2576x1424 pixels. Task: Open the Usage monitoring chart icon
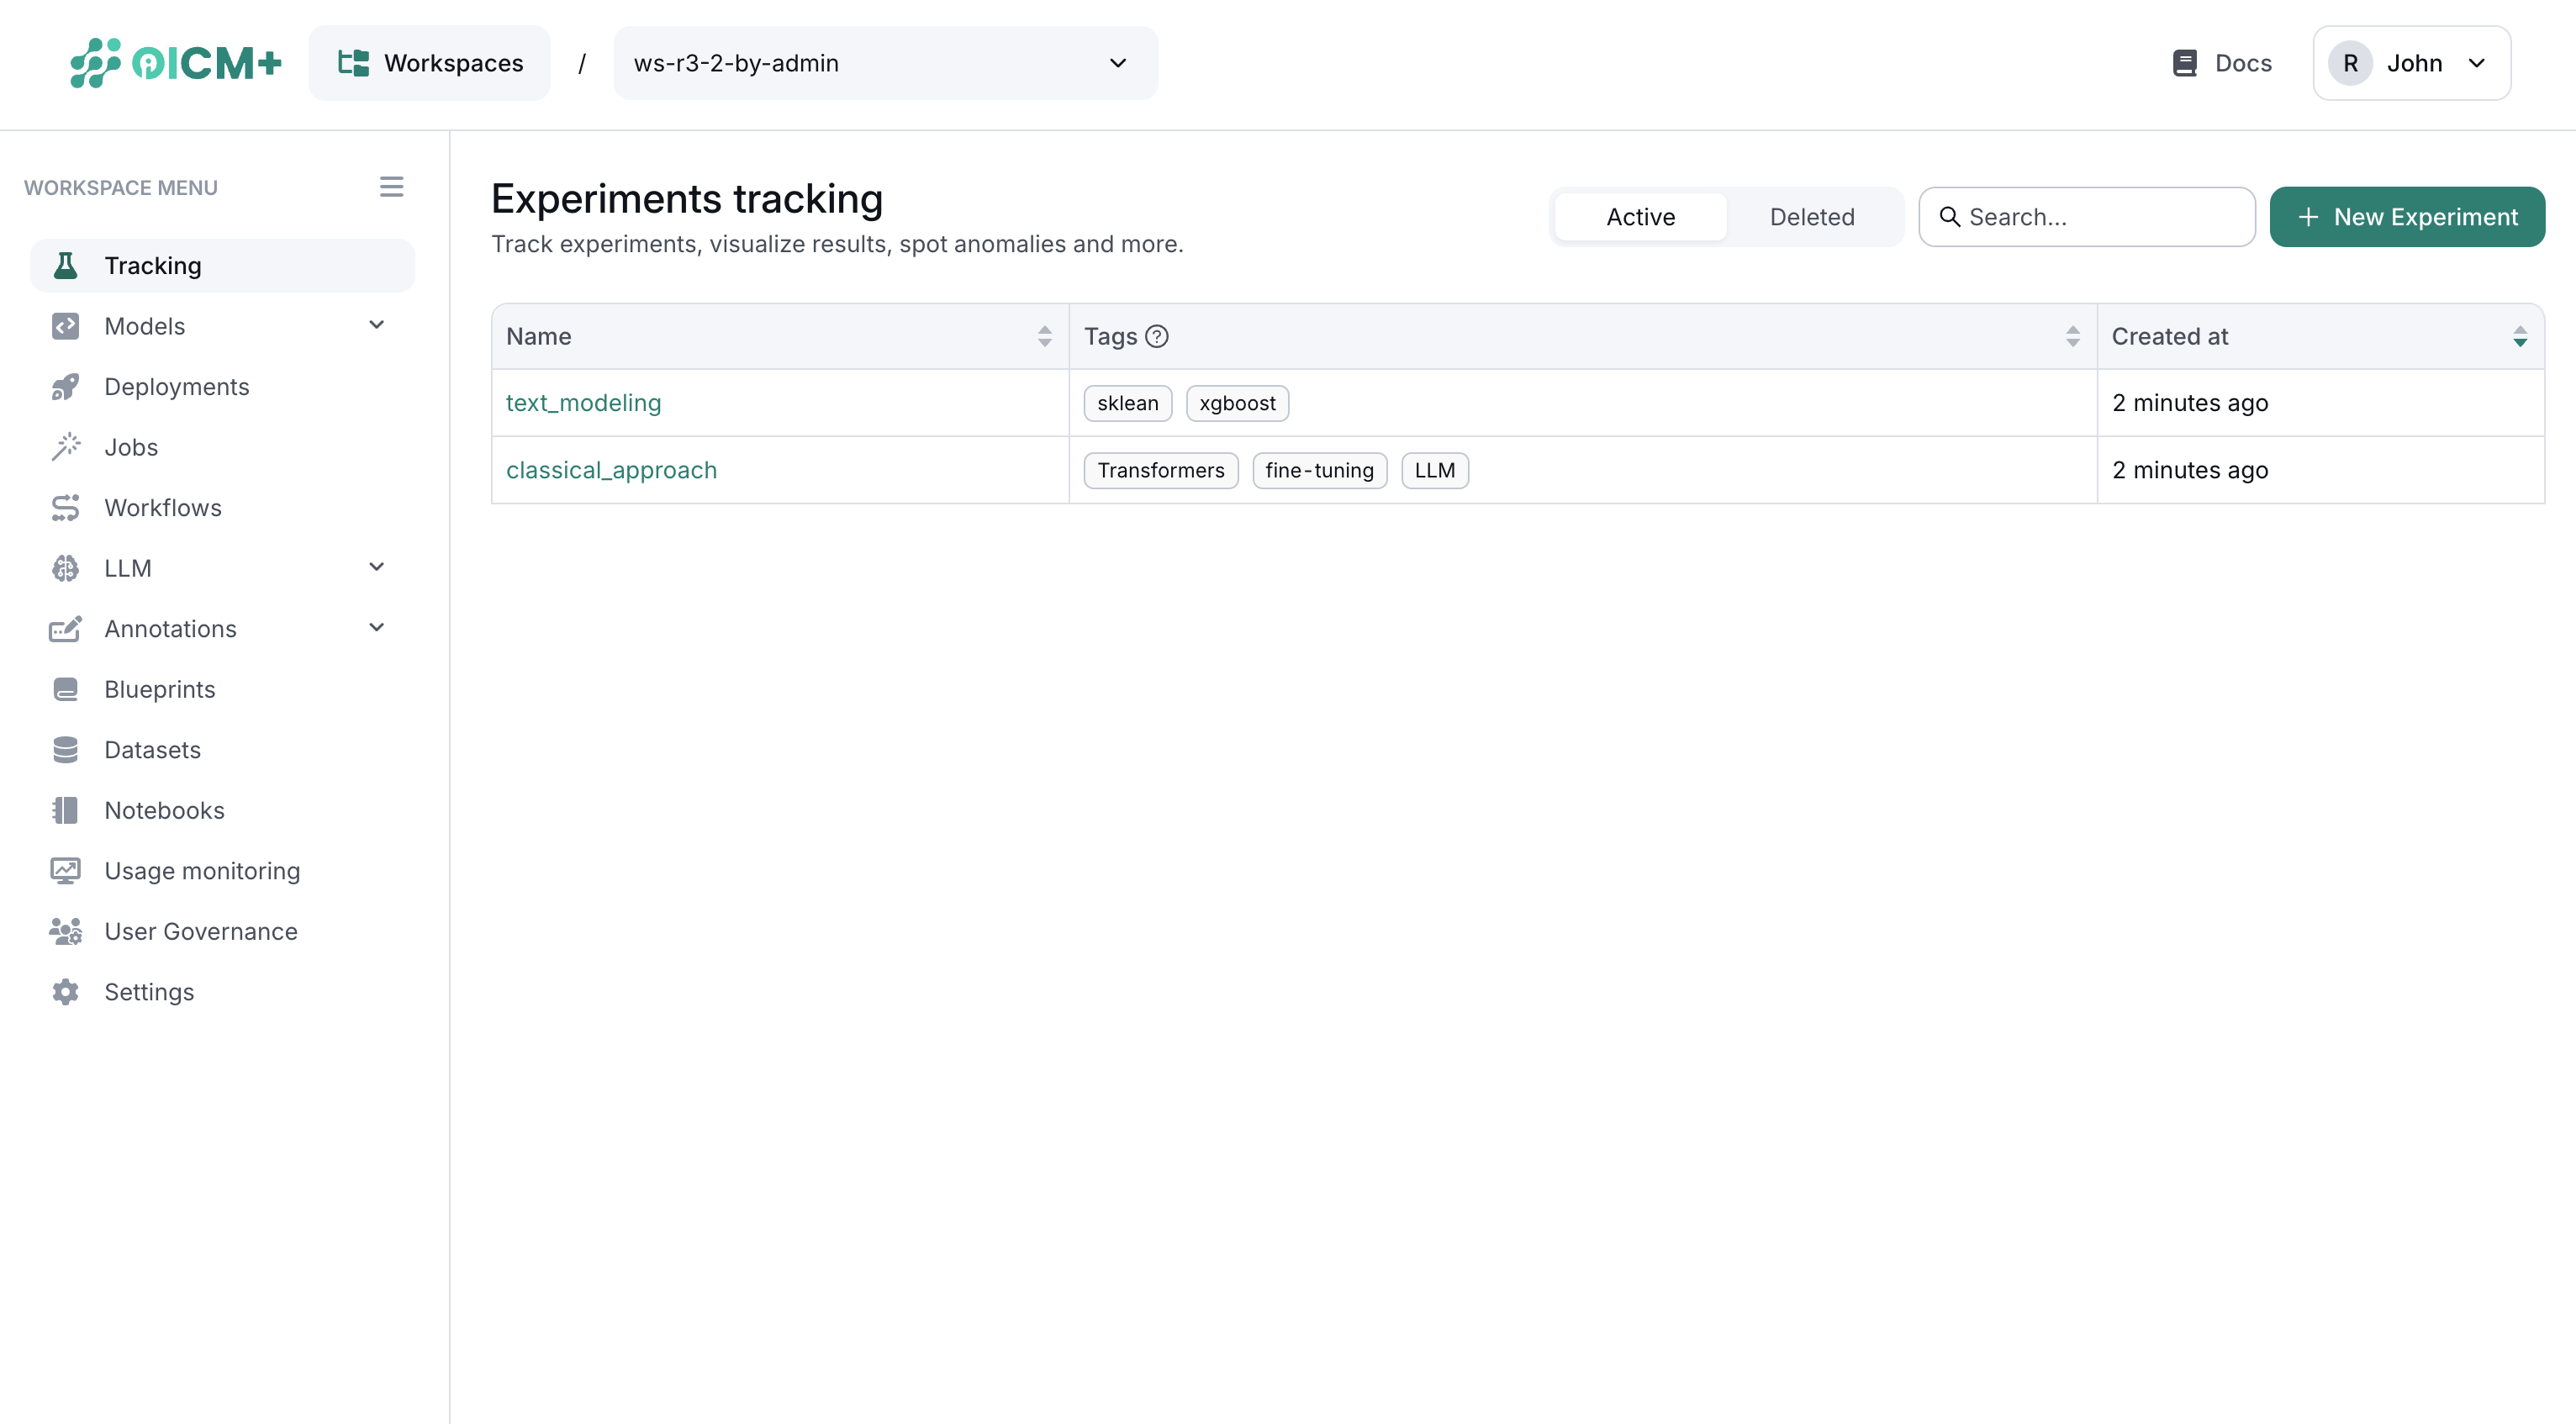coord(65,871)
